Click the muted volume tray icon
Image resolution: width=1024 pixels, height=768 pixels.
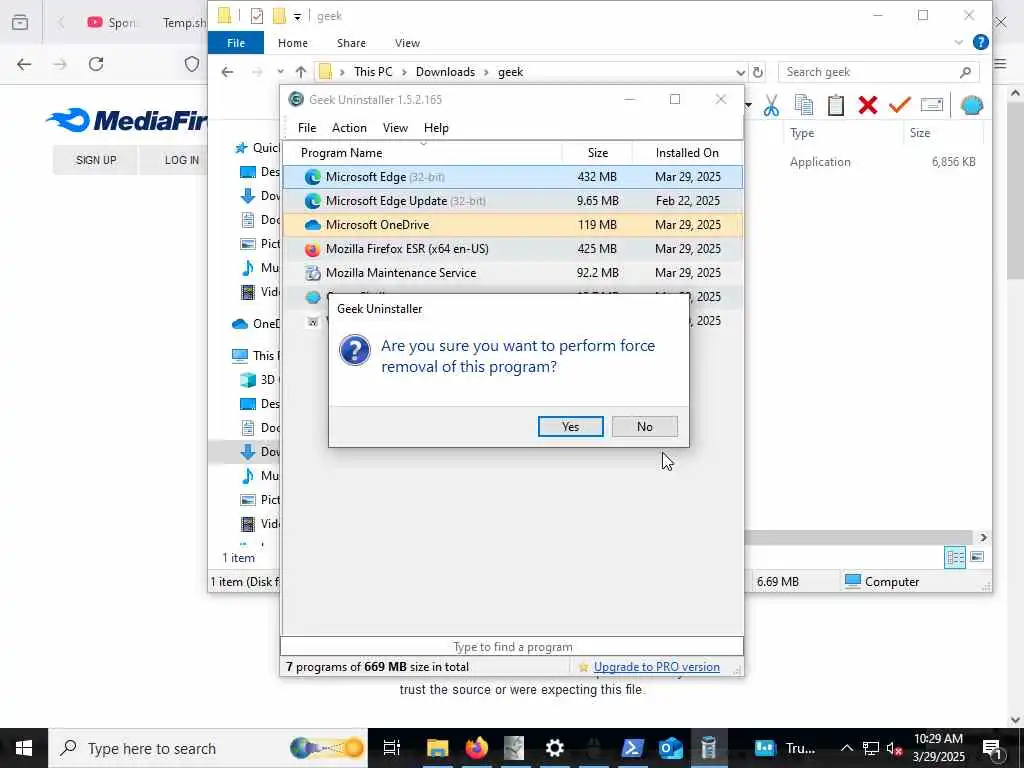click(895, 748)
